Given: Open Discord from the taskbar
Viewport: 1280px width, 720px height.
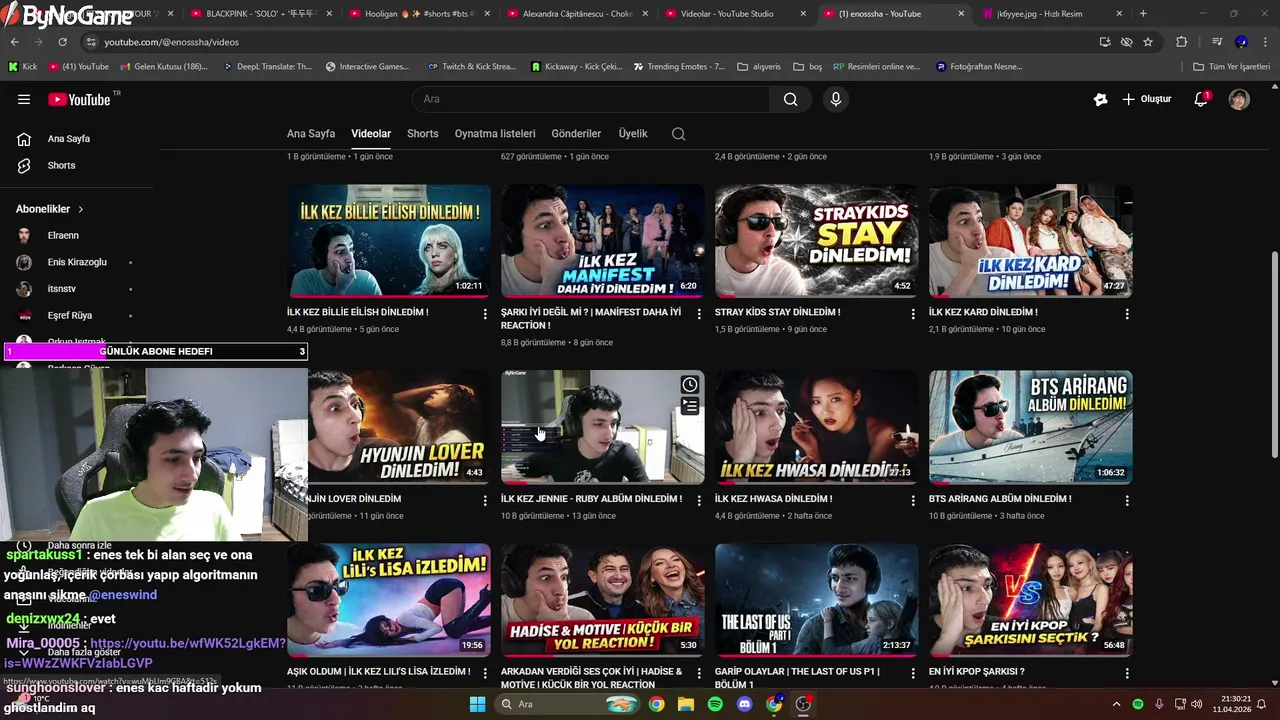Looking at the screenshot, I should coord(744,704).
